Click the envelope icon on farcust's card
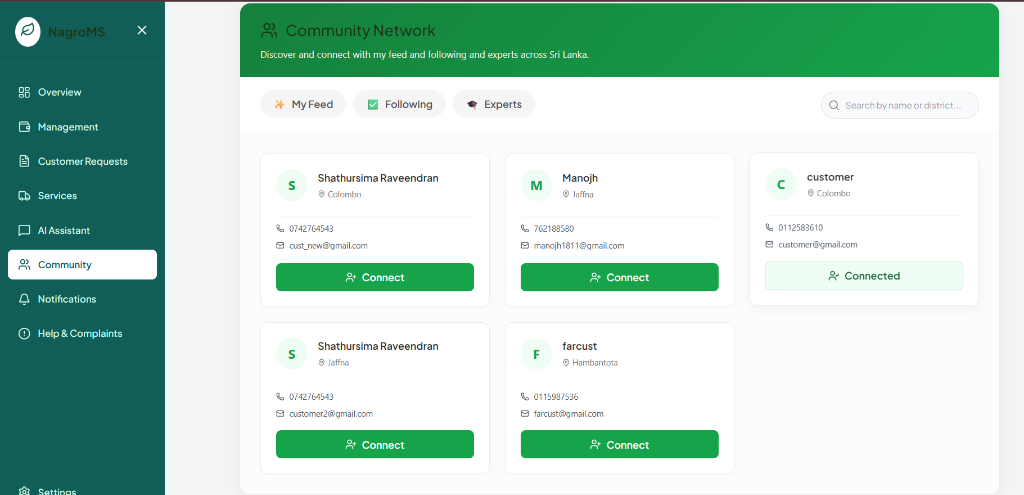This screenshot has height=495, width=1024. (524, 413)
